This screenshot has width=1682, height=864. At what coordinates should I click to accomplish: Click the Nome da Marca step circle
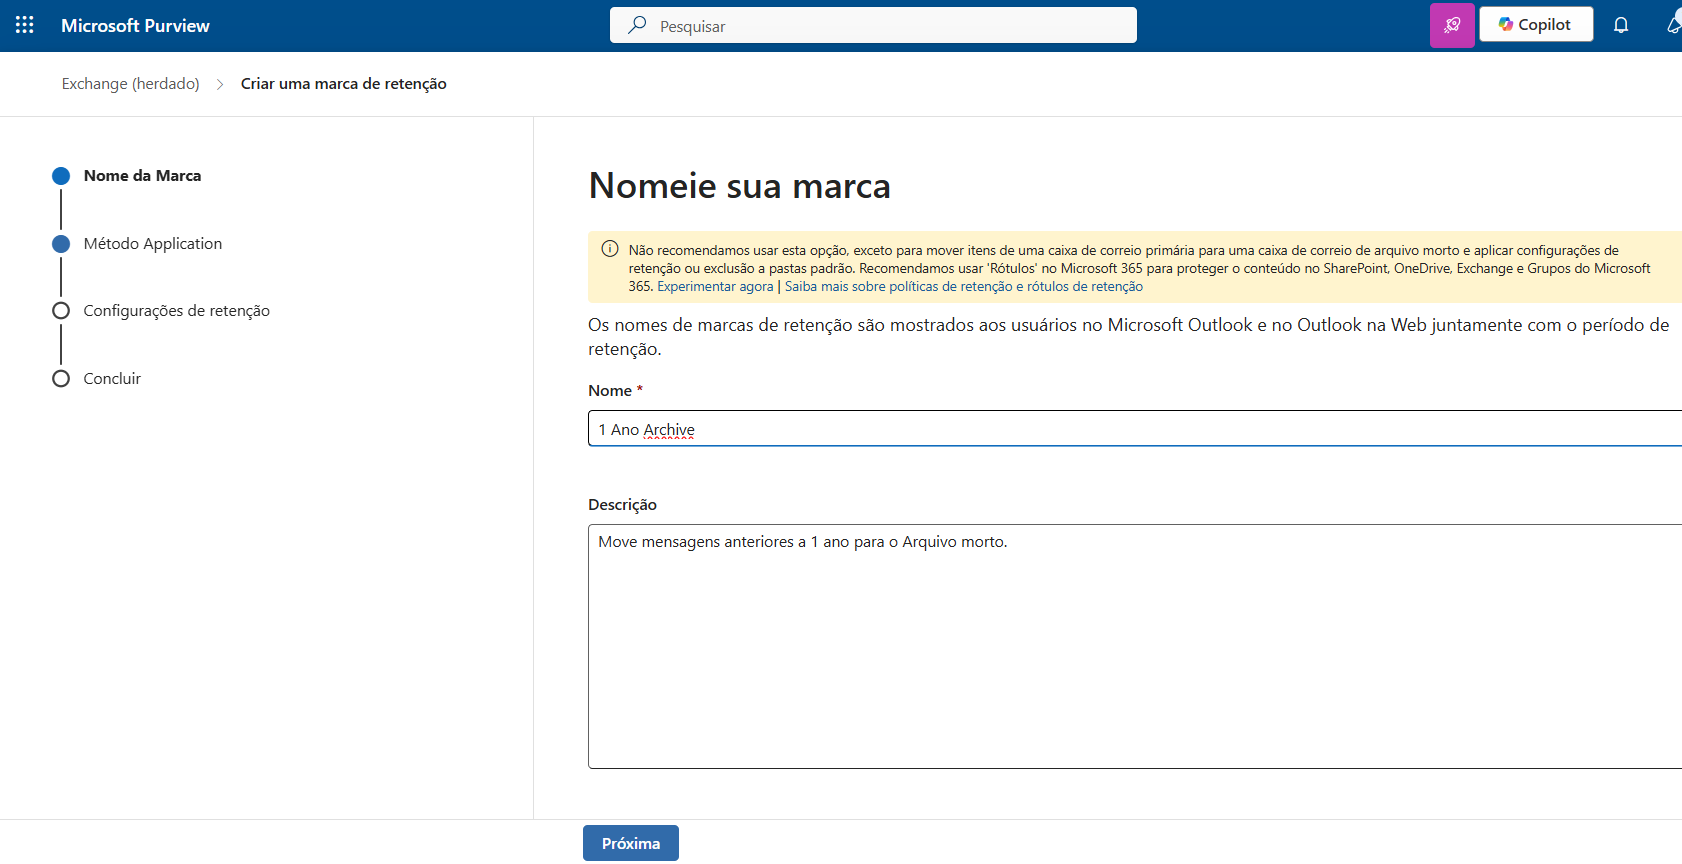61,176
